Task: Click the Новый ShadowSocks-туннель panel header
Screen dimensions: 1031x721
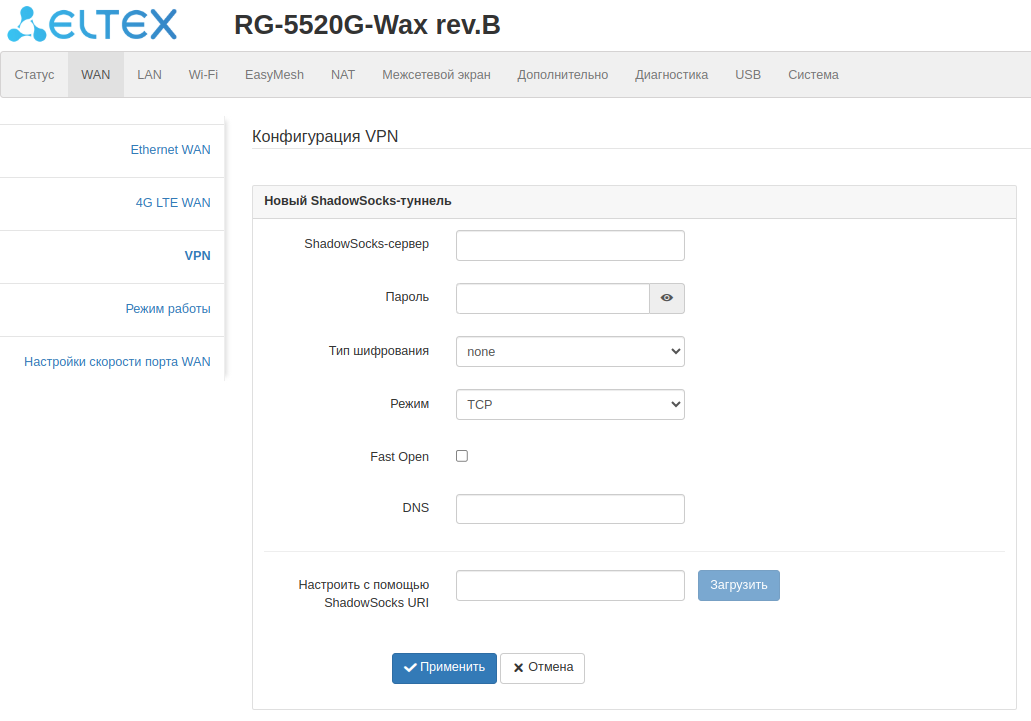Action: (635, 202)
